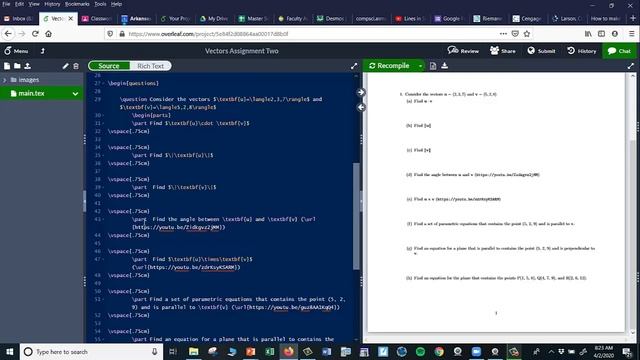Open the Firefox hamburger menu
Screen dimensions: 640x360
coord(631,34)
